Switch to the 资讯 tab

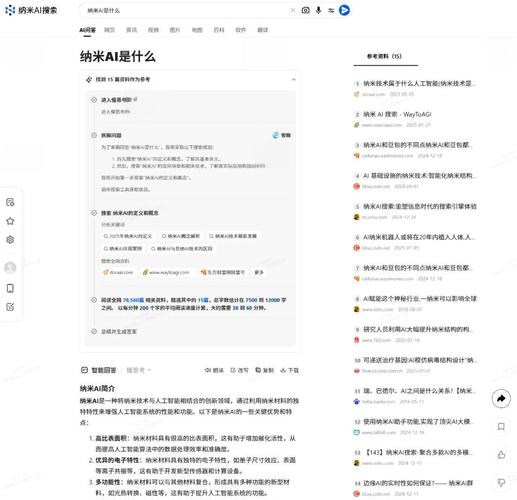[131, 30]
